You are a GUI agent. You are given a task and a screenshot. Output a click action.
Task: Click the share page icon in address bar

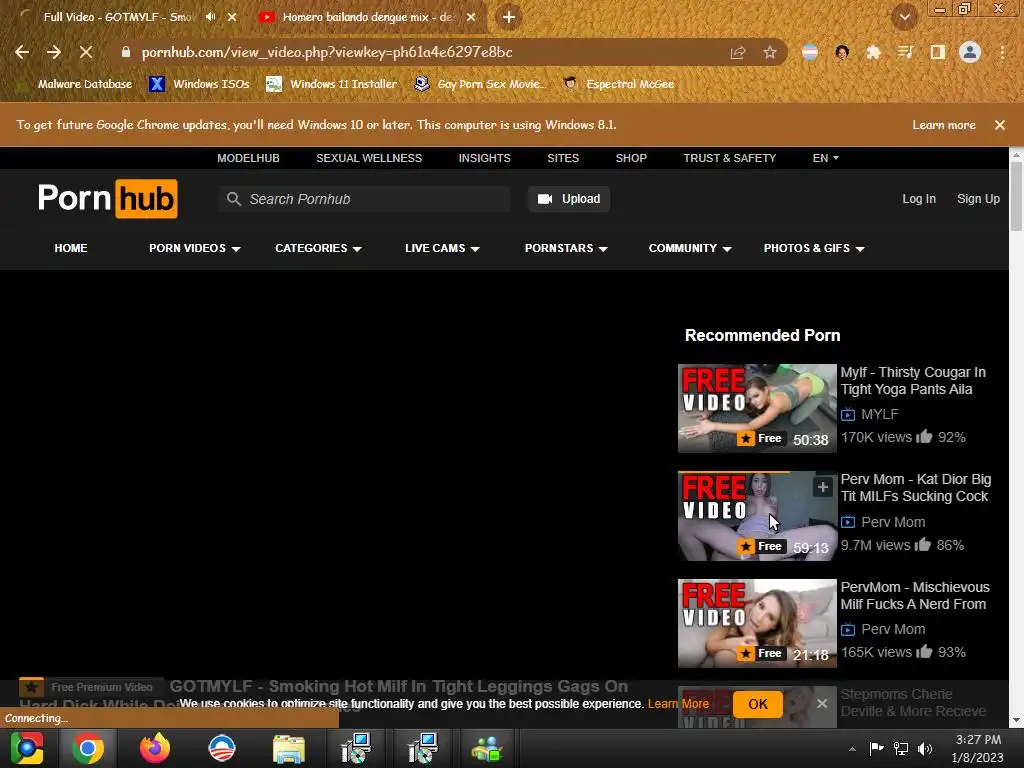(738, 53)
